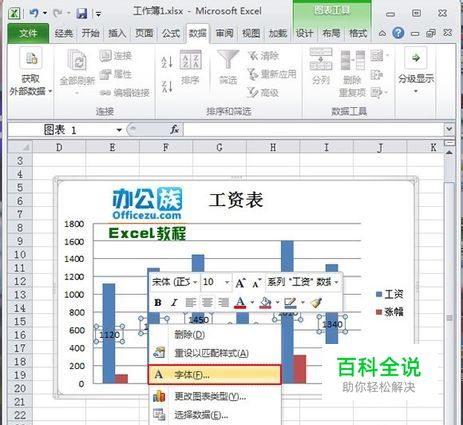Click the sort A to Z ascending icon
The height and width of the screenshot is (425, 463).
click(x=167, y=62)
